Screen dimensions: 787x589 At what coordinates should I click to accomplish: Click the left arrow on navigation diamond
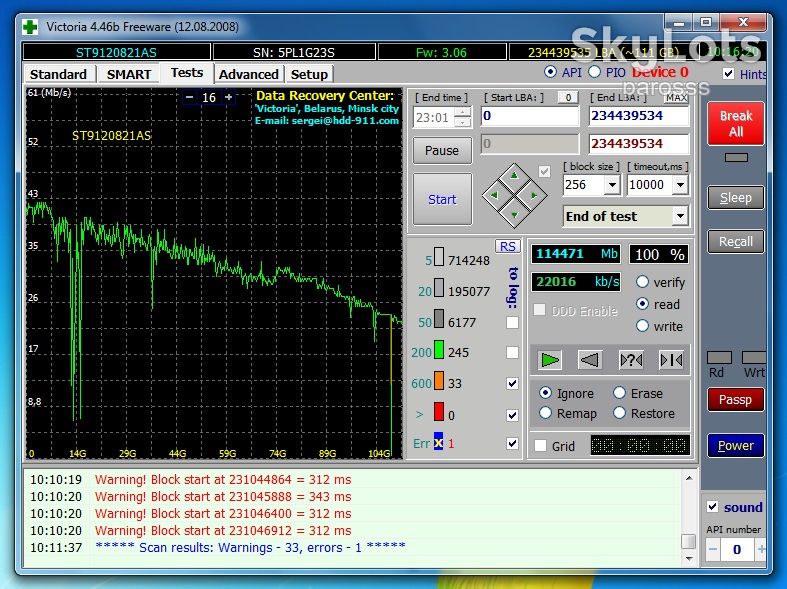point(494,195)
